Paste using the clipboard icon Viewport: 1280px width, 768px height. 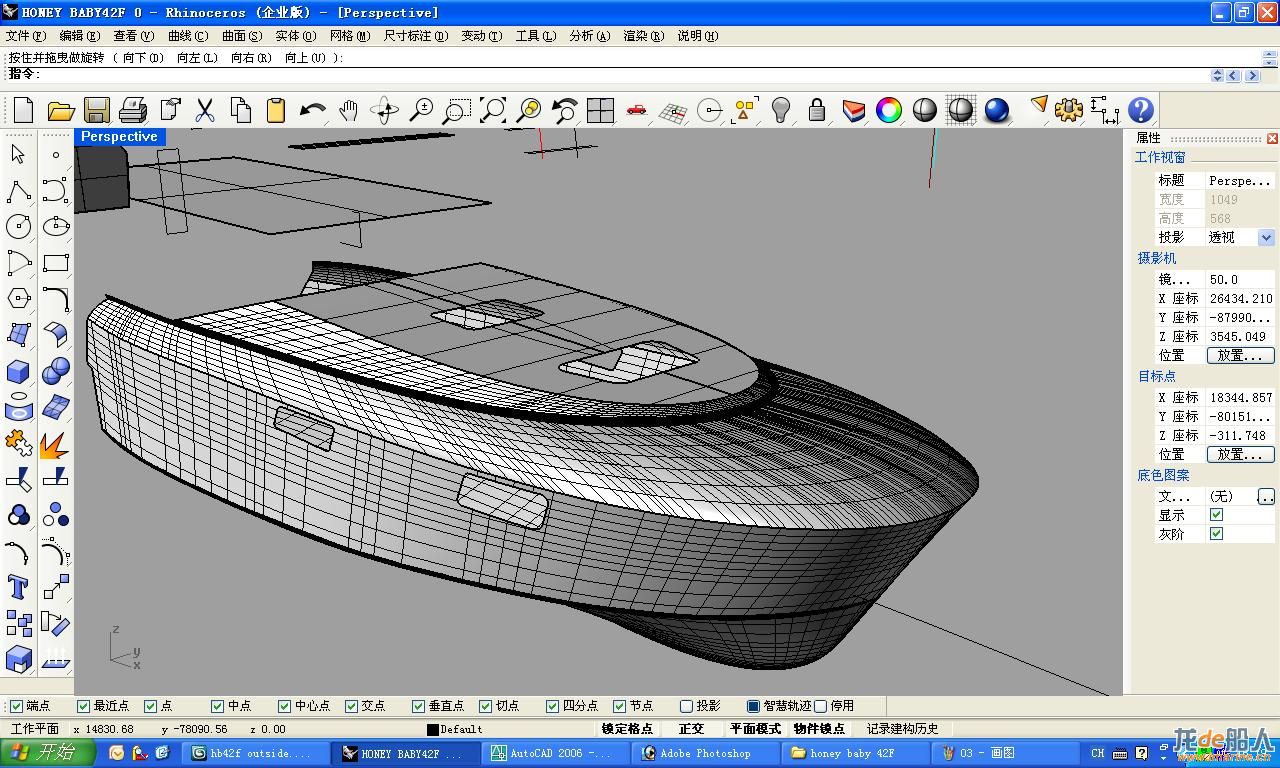pyautogui.click(x=276, y=110)
